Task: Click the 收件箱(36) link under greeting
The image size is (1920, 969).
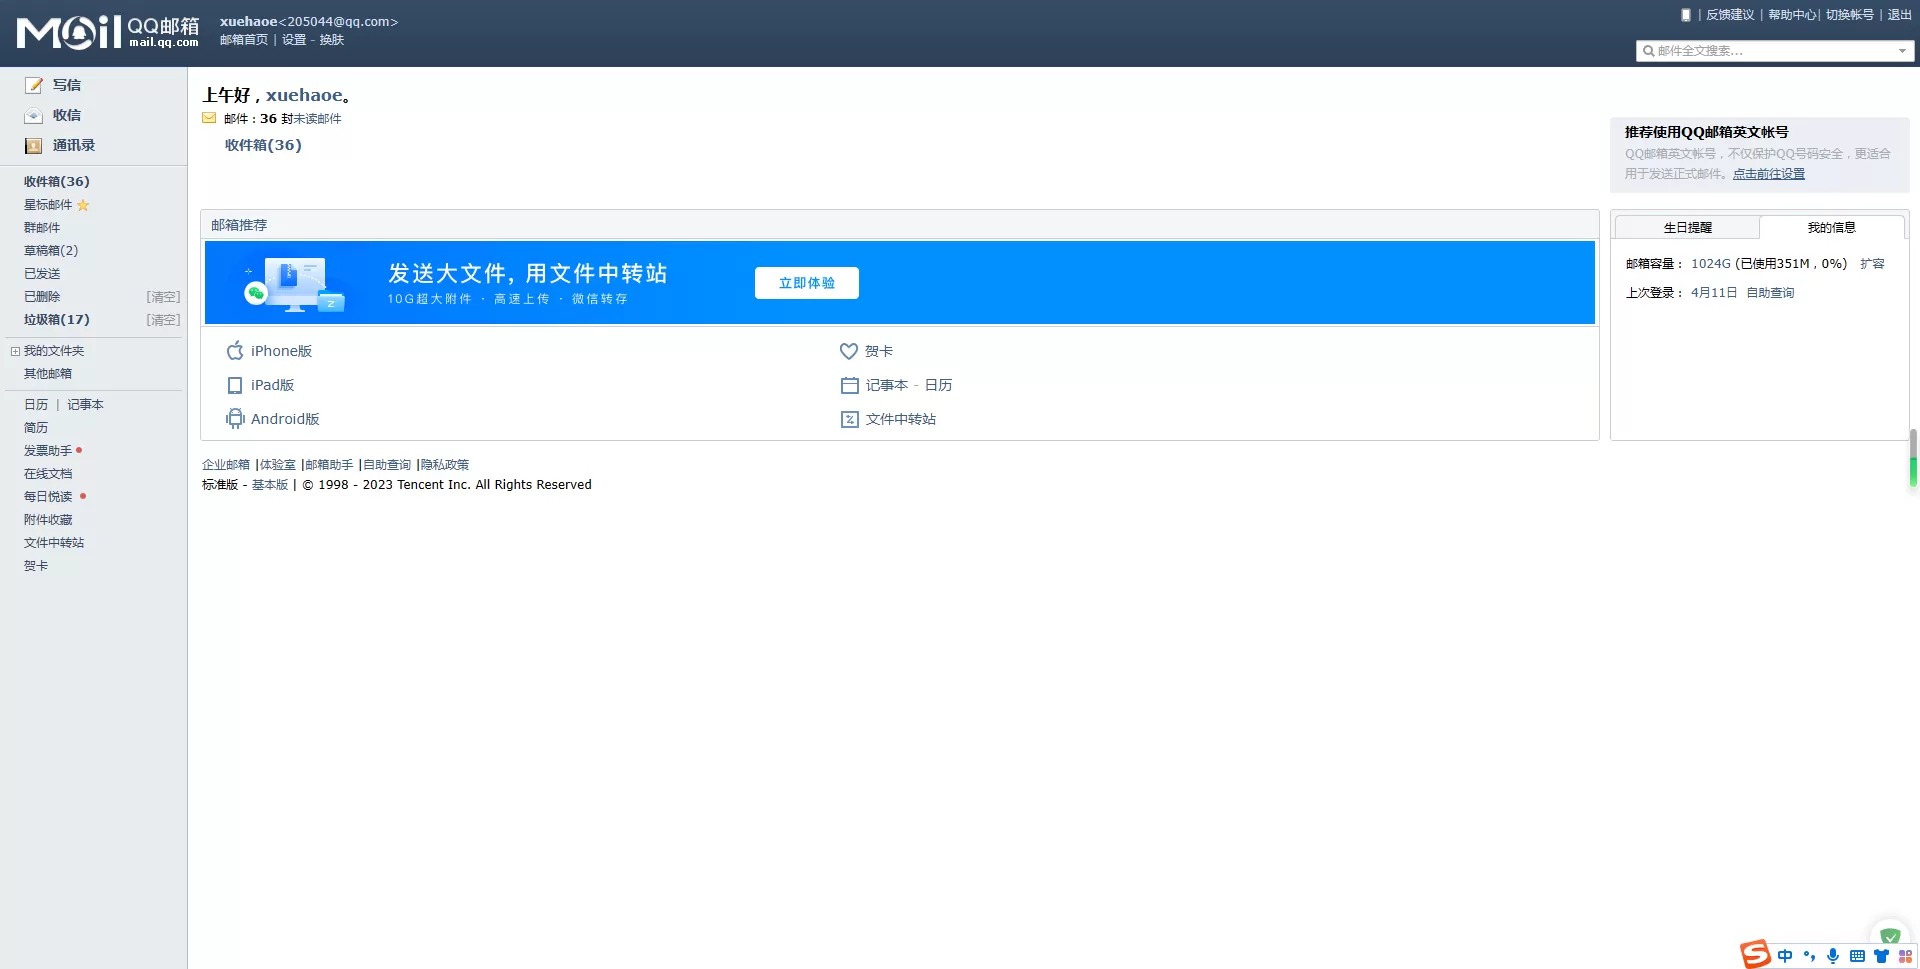Action: (x=263, y=145)
